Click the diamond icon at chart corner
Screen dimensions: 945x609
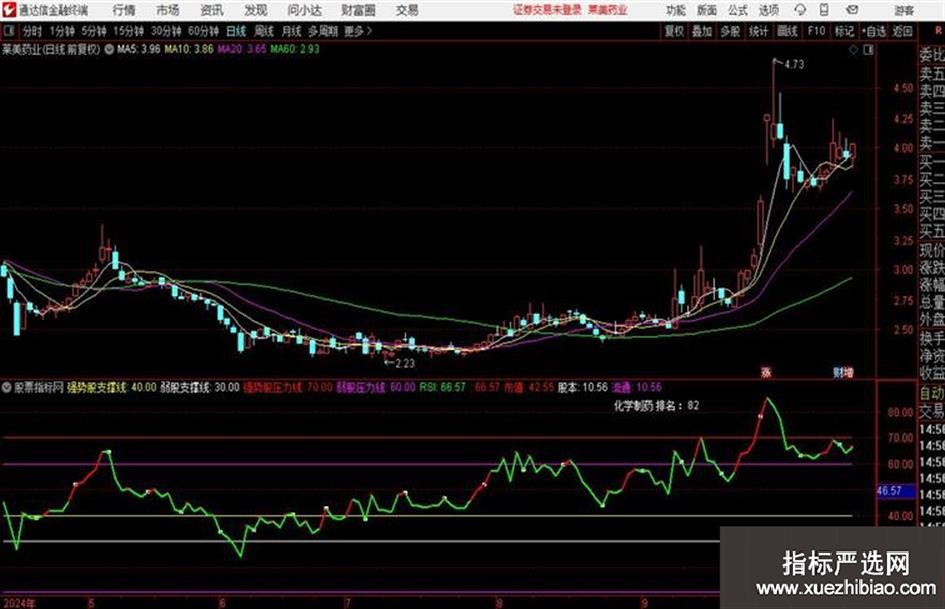click(853, 50)
